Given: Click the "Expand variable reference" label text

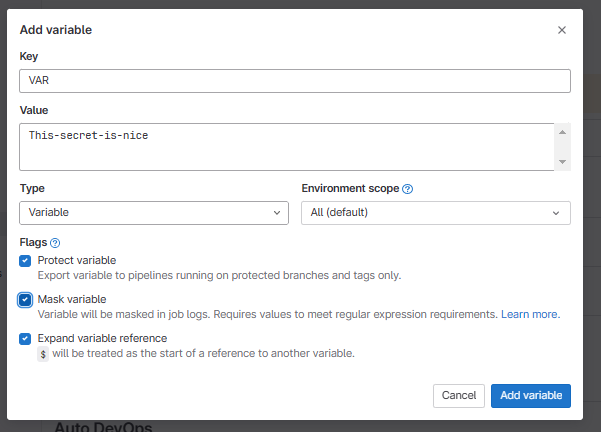Looking at the screenshot, I should click(102, 338).
